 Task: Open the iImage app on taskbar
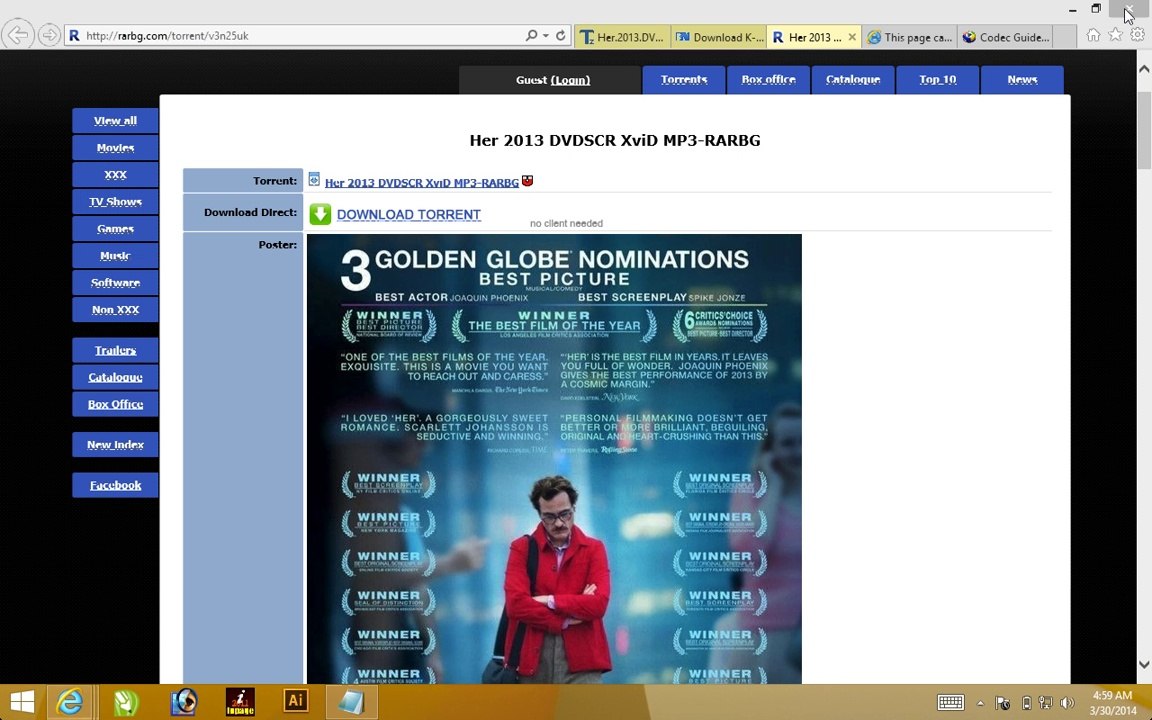click(240, 702)
